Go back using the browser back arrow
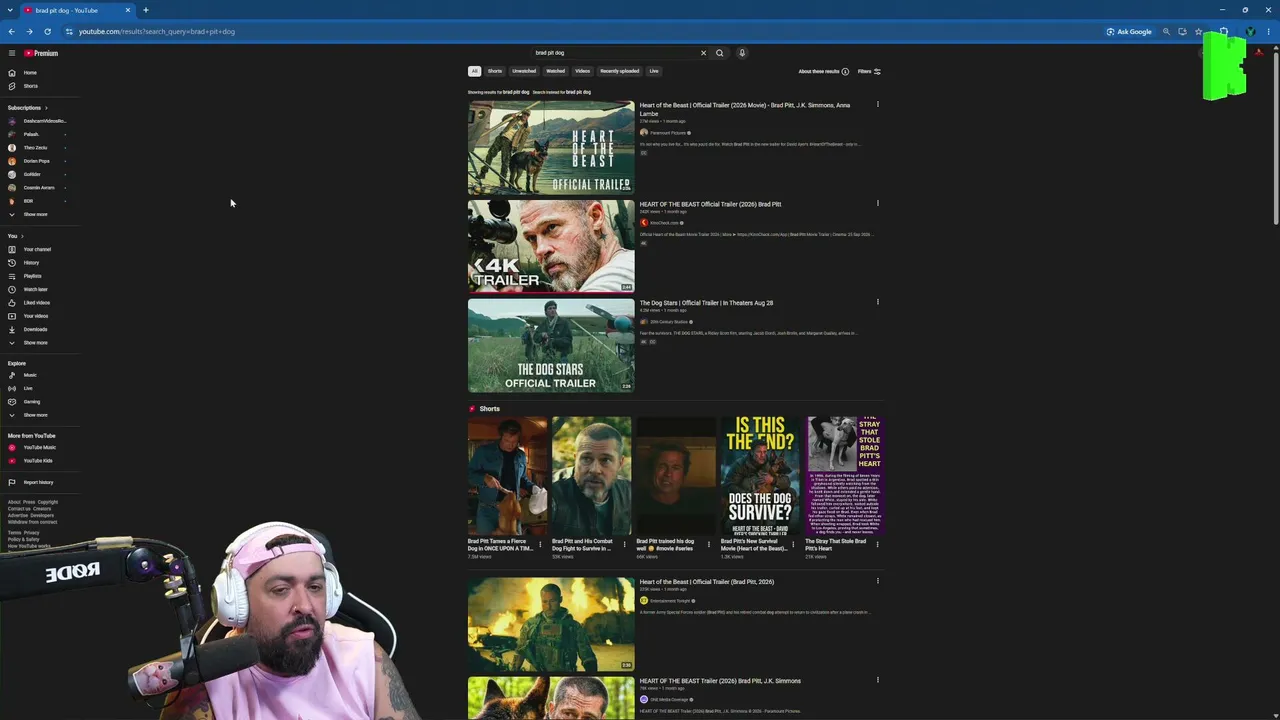 [x=12, y=31]
